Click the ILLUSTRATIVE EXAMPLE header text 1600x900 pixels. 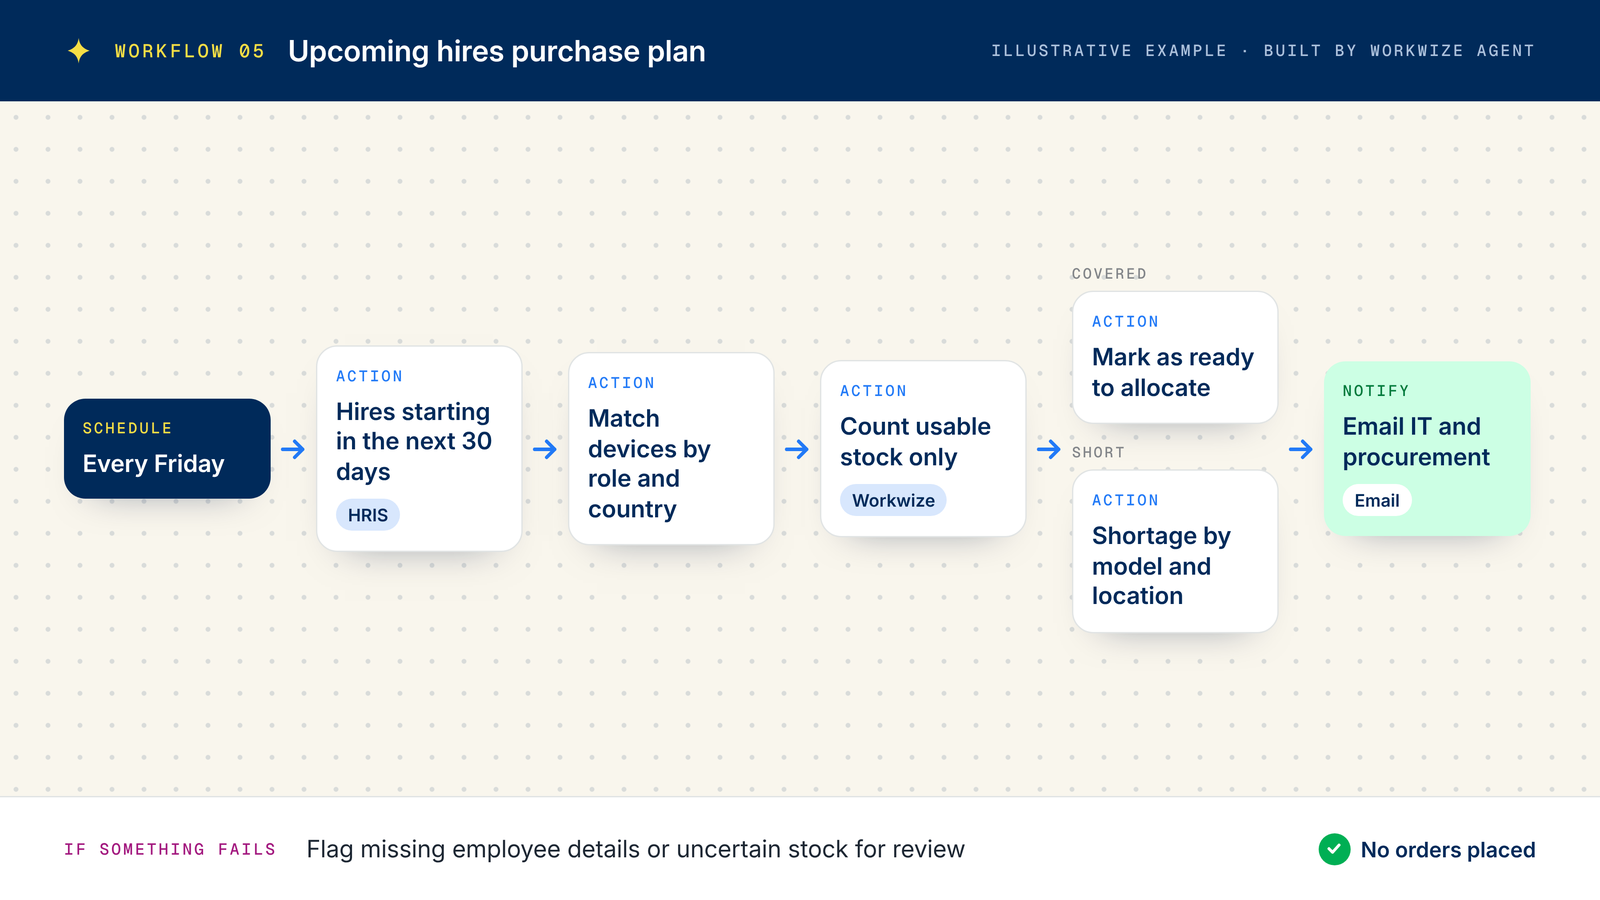click(x=1109, y=51)
